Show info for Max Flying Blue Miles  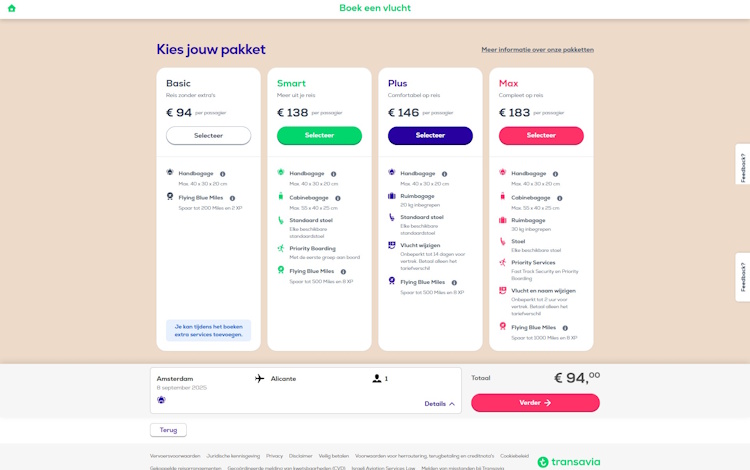[565, 328]
